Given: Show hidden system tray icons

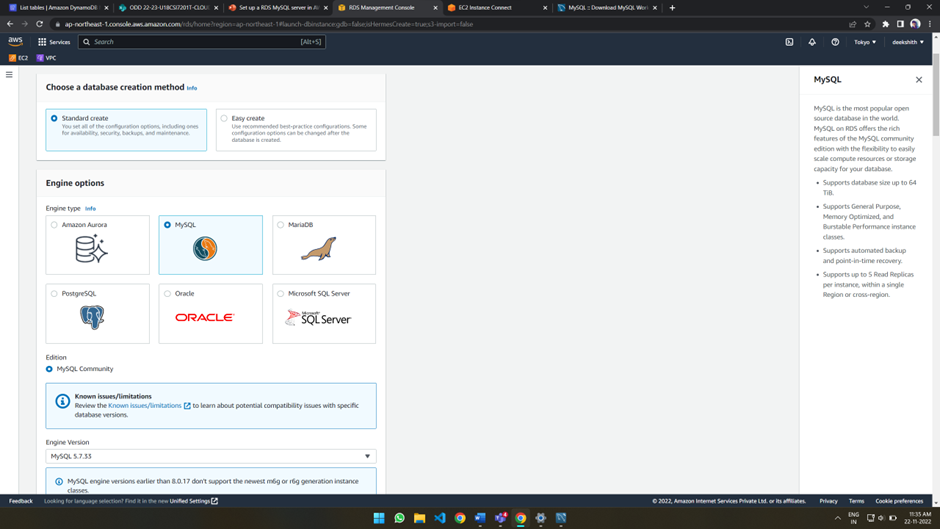Looking at the screenshot, I should (837, 518).
